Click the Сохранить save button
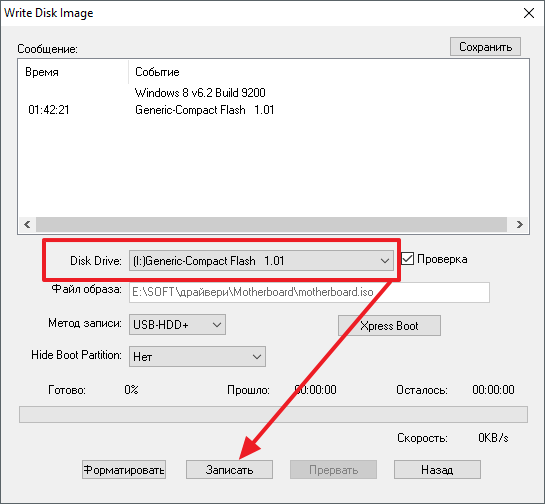Viewport: 545px width, 504px height. [485, 47]
